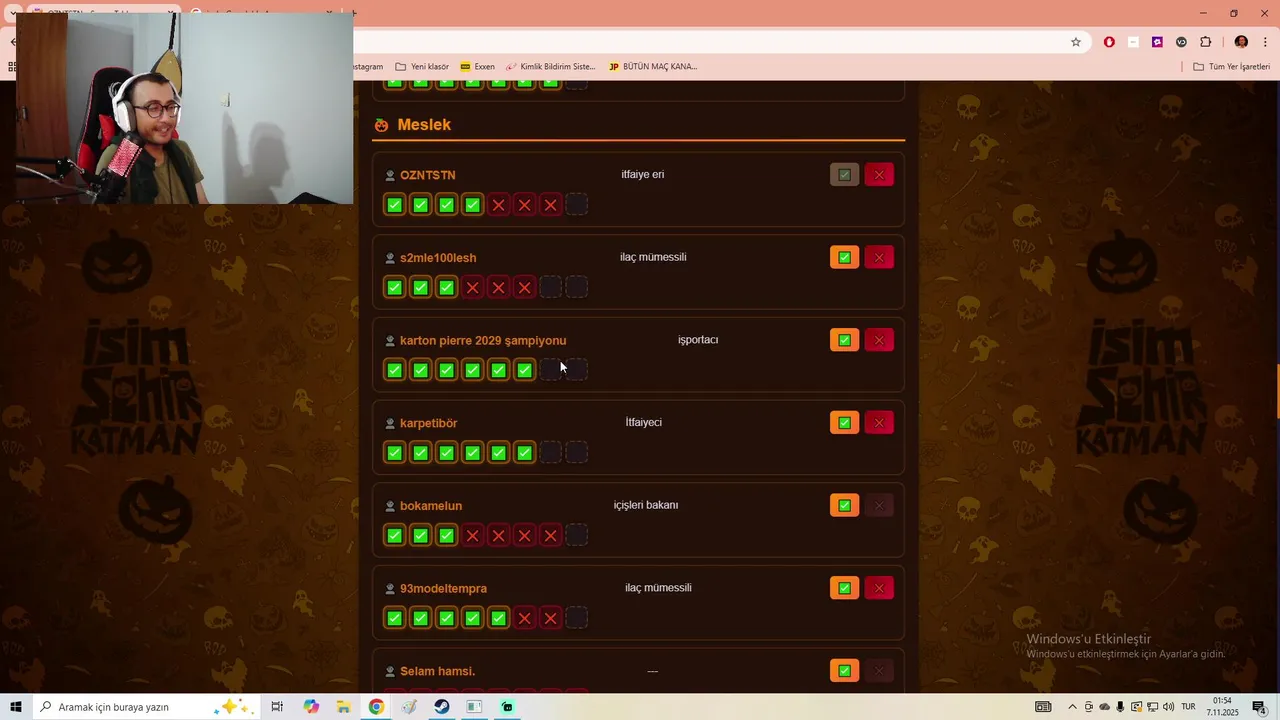Open the Yeni klasör bookmark folder
The image size is (1280, 720).
pos(422,67)
